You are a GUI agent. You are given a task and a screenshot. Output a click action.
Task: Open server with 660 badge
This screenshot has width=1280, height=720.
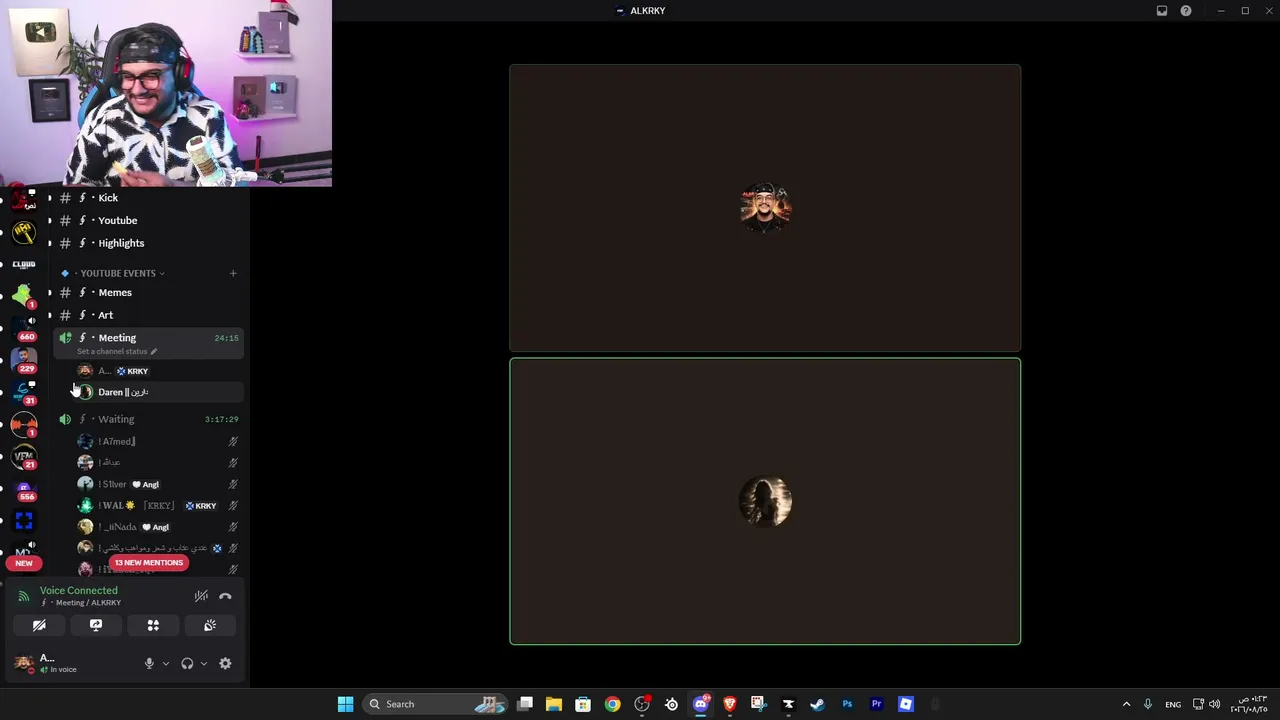pos(24,328)
